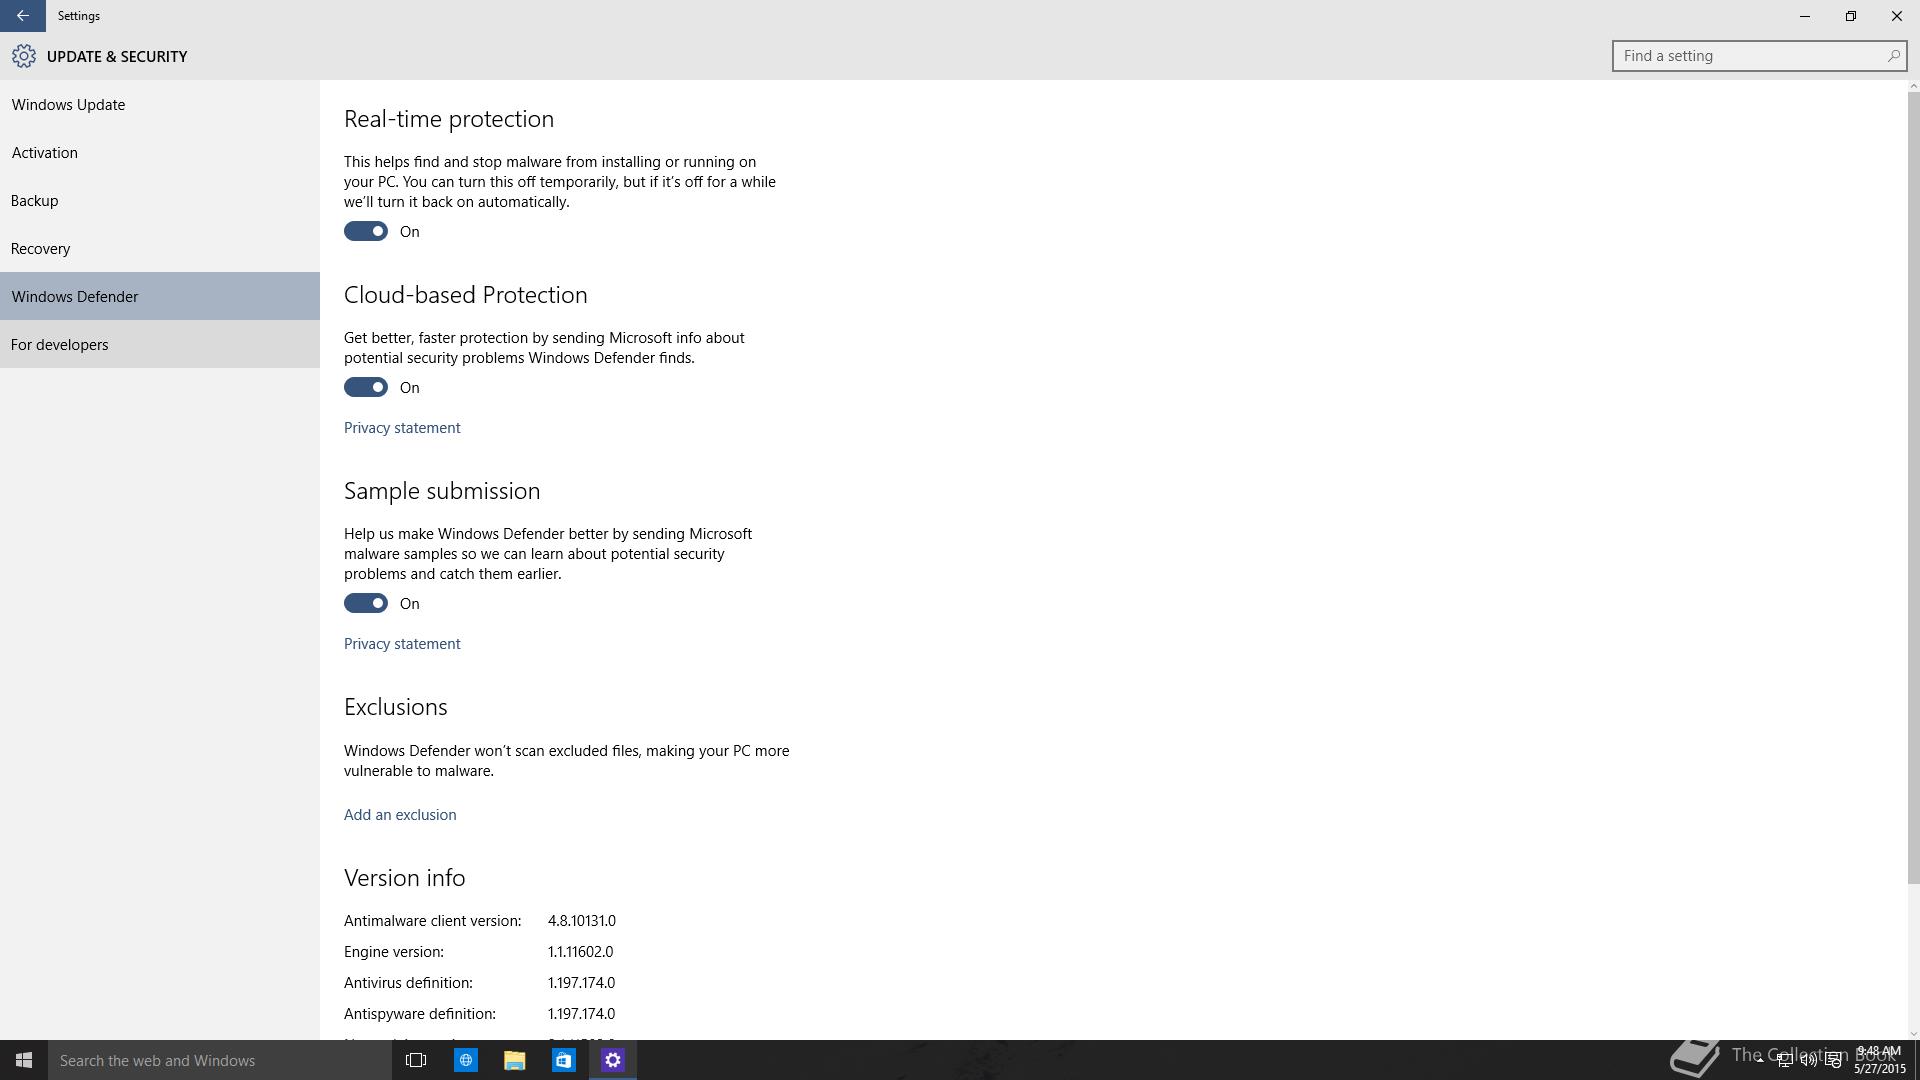Open the network status tray icon
The width and height of the screenshot is (1920, 1080).
tap(1784, 1060)
